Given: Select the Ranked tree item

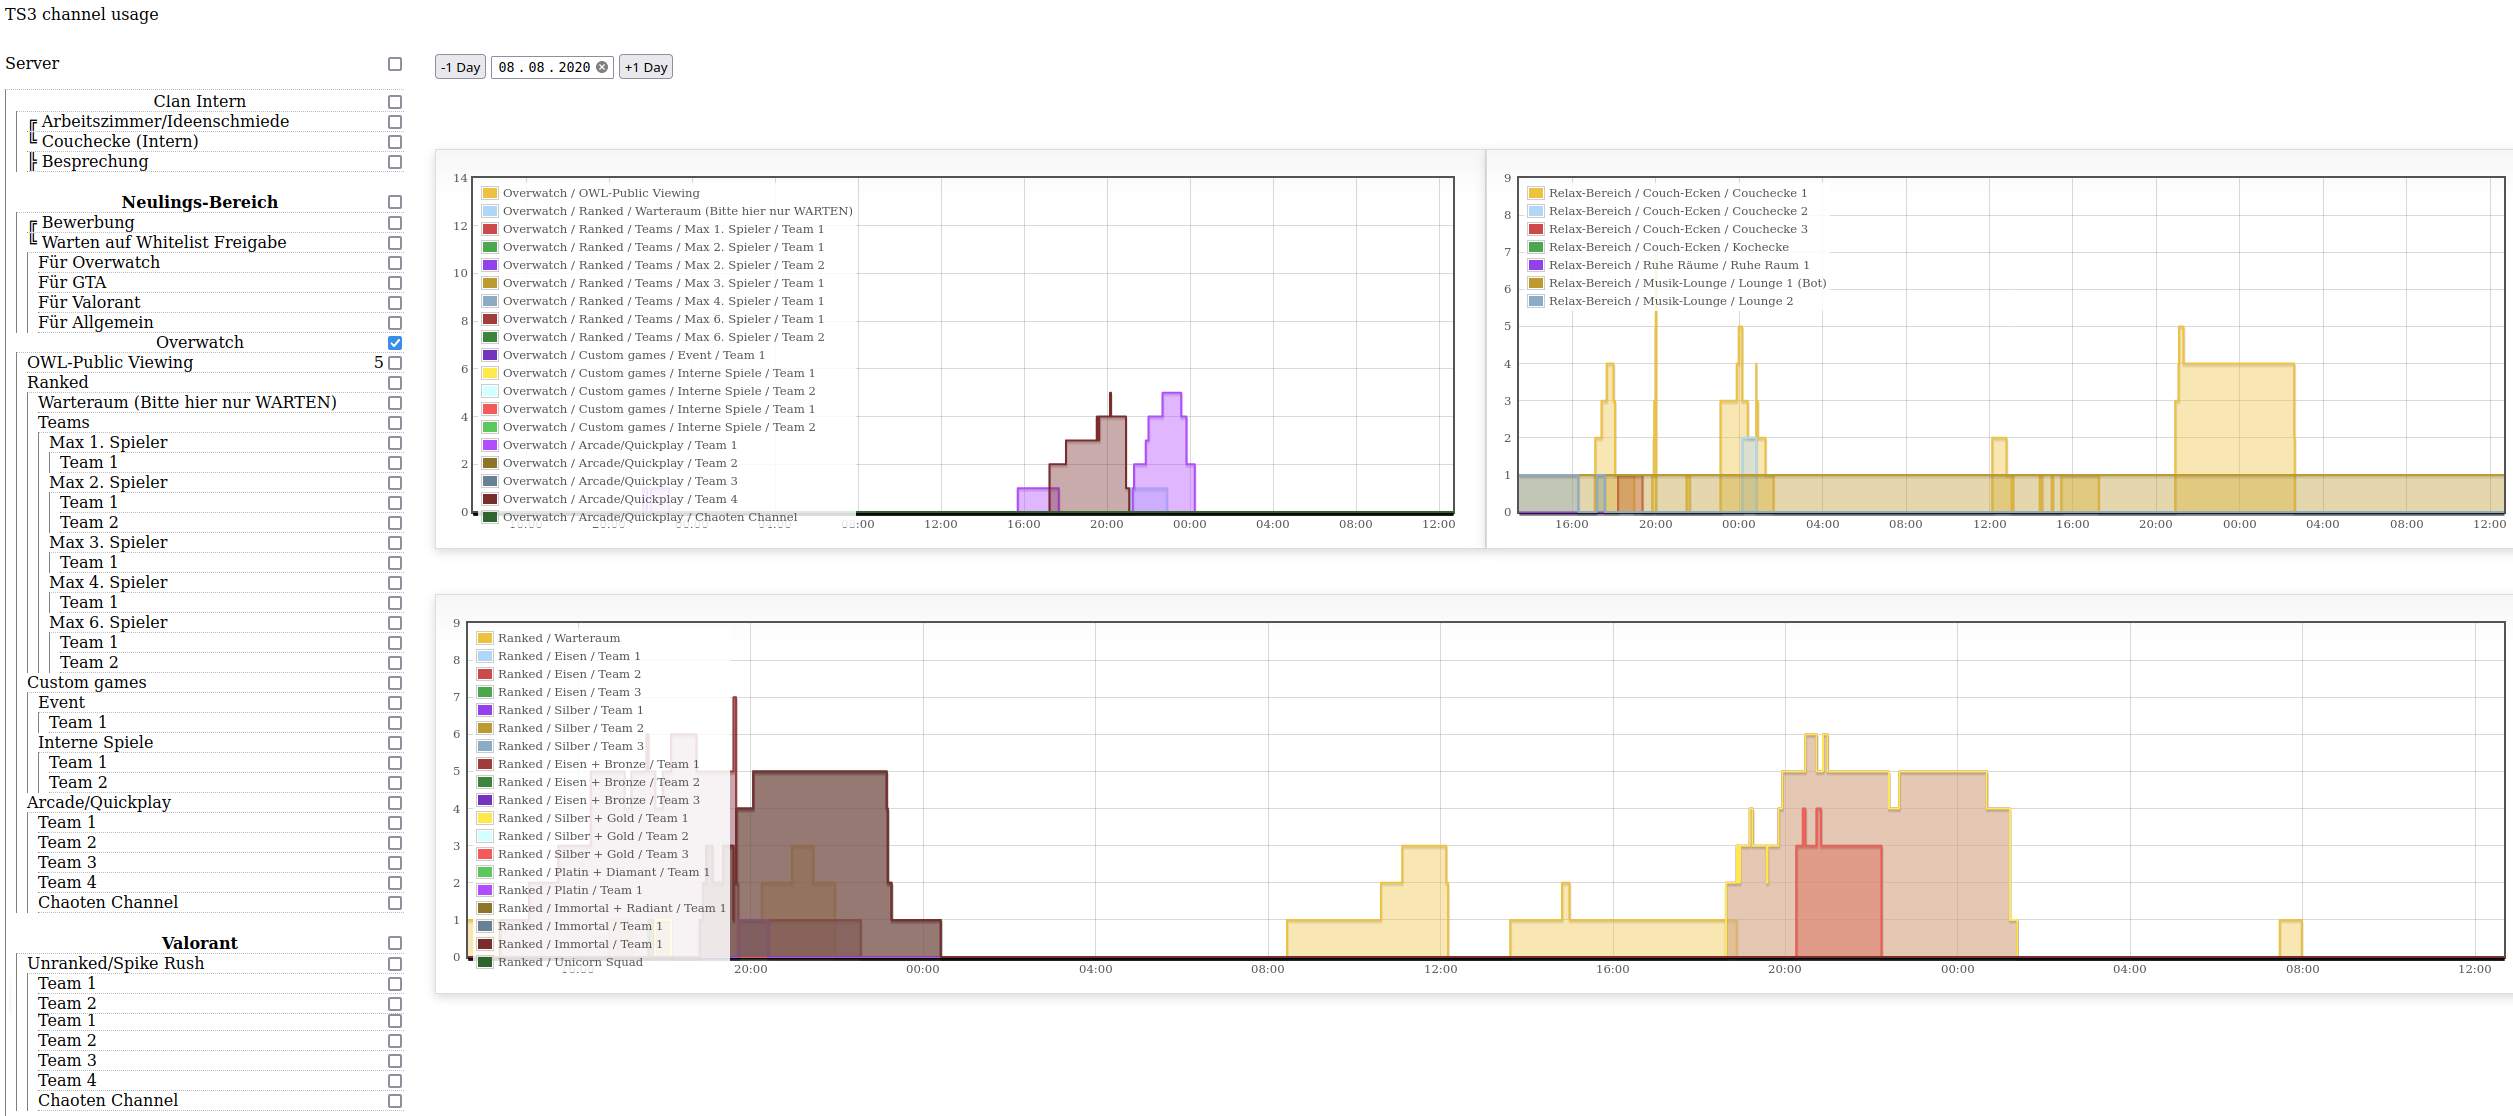Looking at the screenshot, I should 58,383.
